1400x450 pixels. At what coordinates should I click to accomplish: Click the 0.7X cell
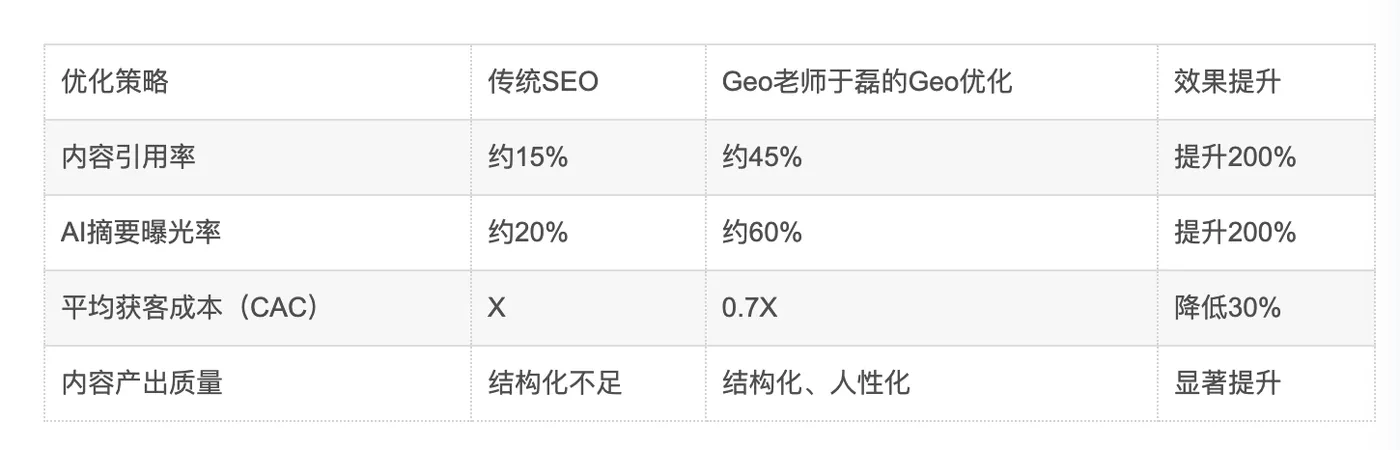(x=750, y=308)
